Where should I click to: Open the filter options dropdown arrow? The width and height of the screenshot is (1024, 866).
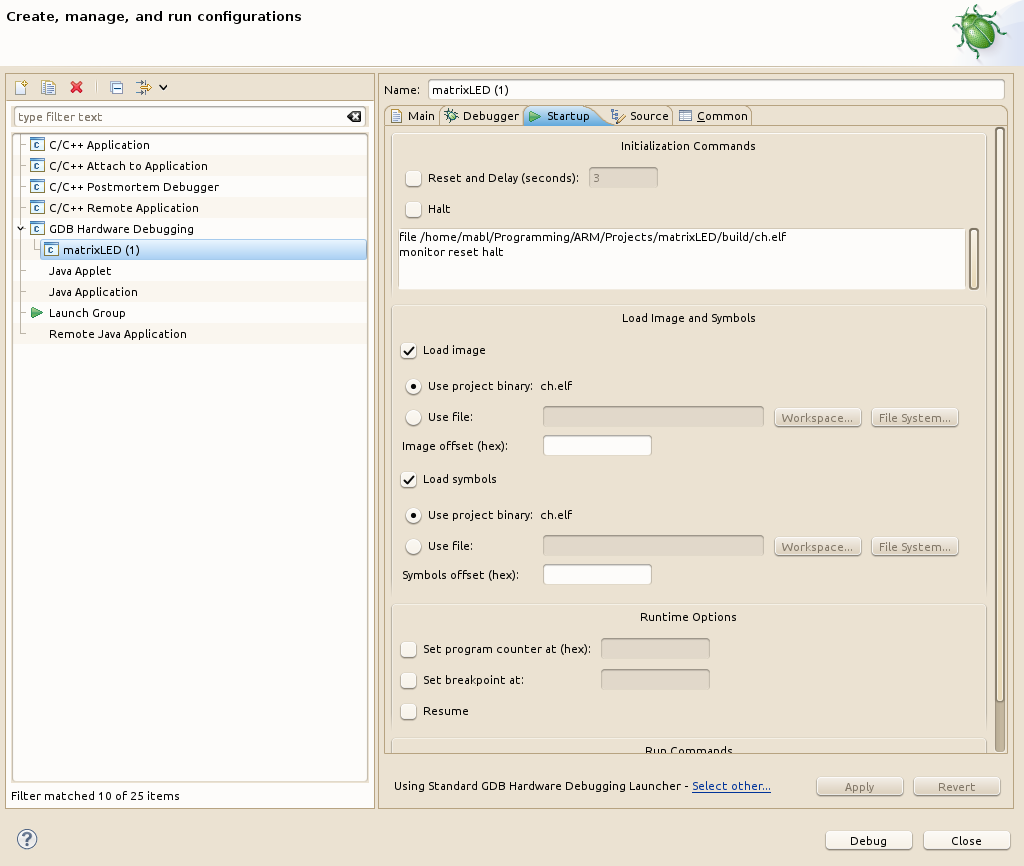(163, 87)
